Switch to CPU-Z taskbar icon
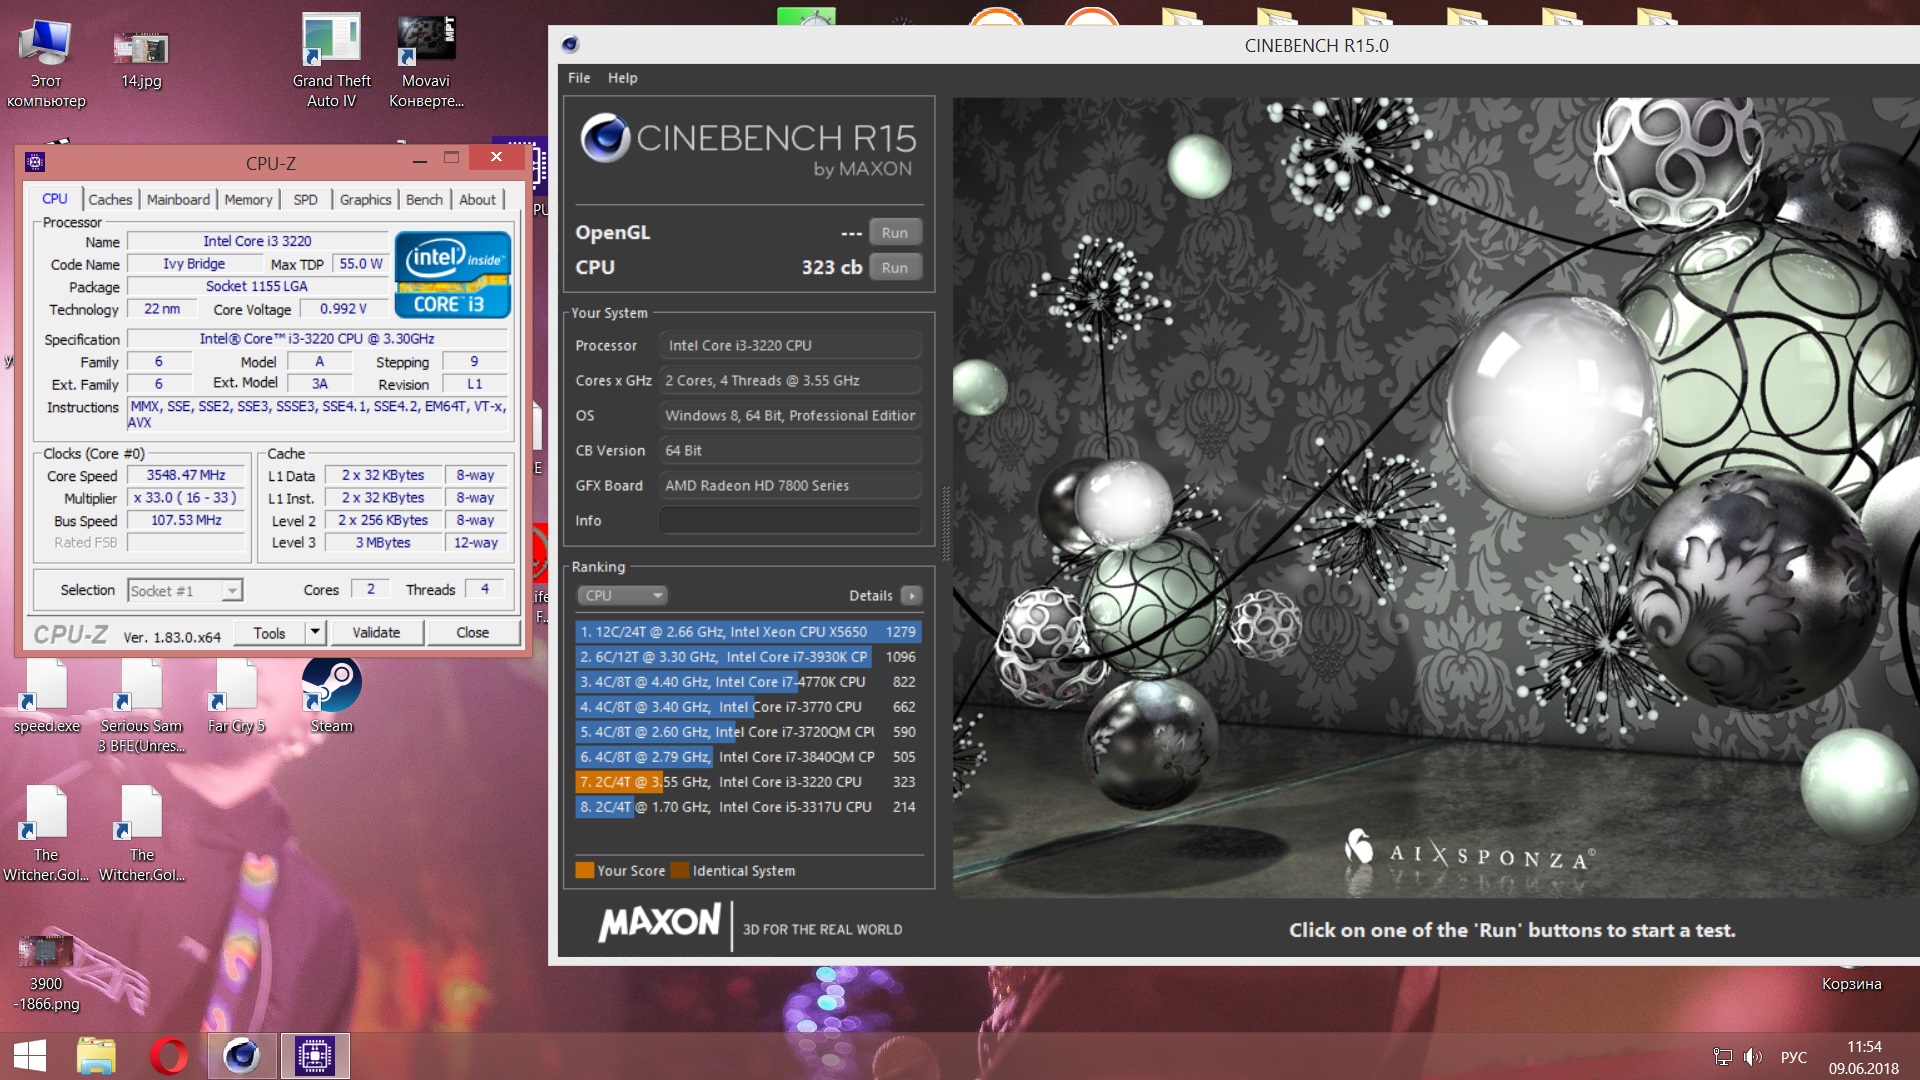The width and height of the screenshot is (1920, 1080). [x=315, y=1056]
